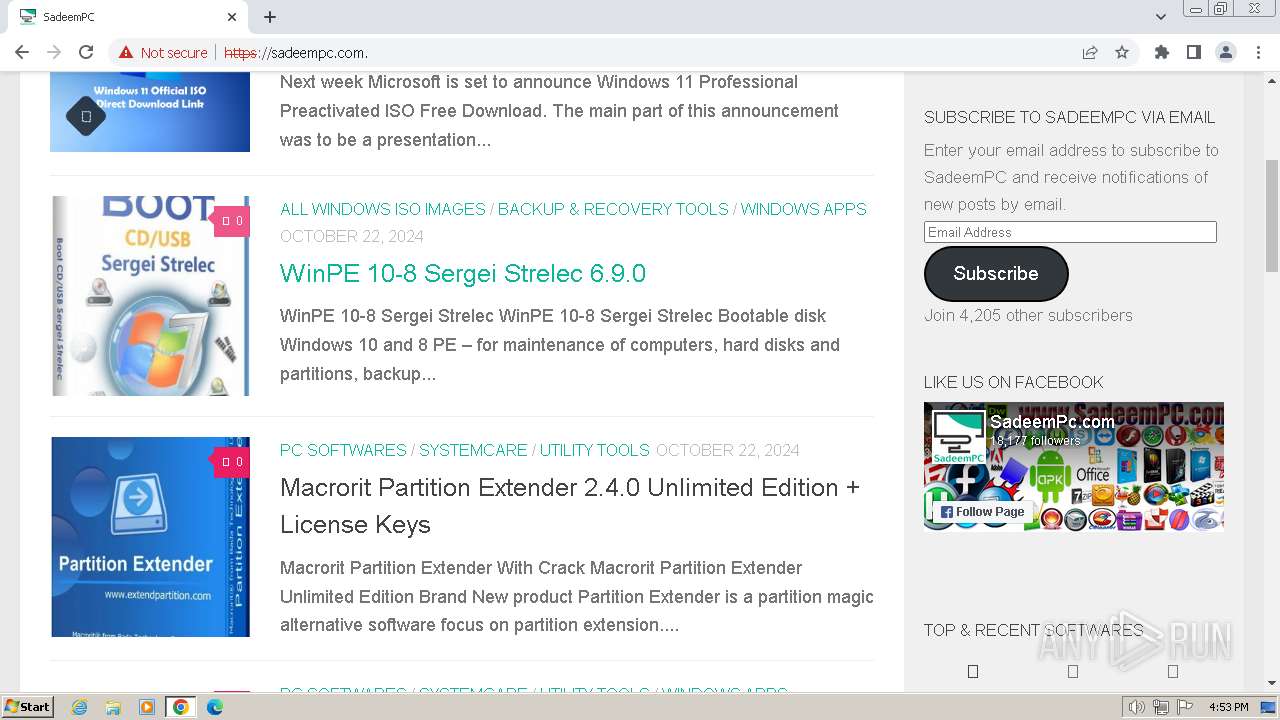Open Microsoft Edge from taskbar
1280x720 pixels.
[x=215, y=707]
